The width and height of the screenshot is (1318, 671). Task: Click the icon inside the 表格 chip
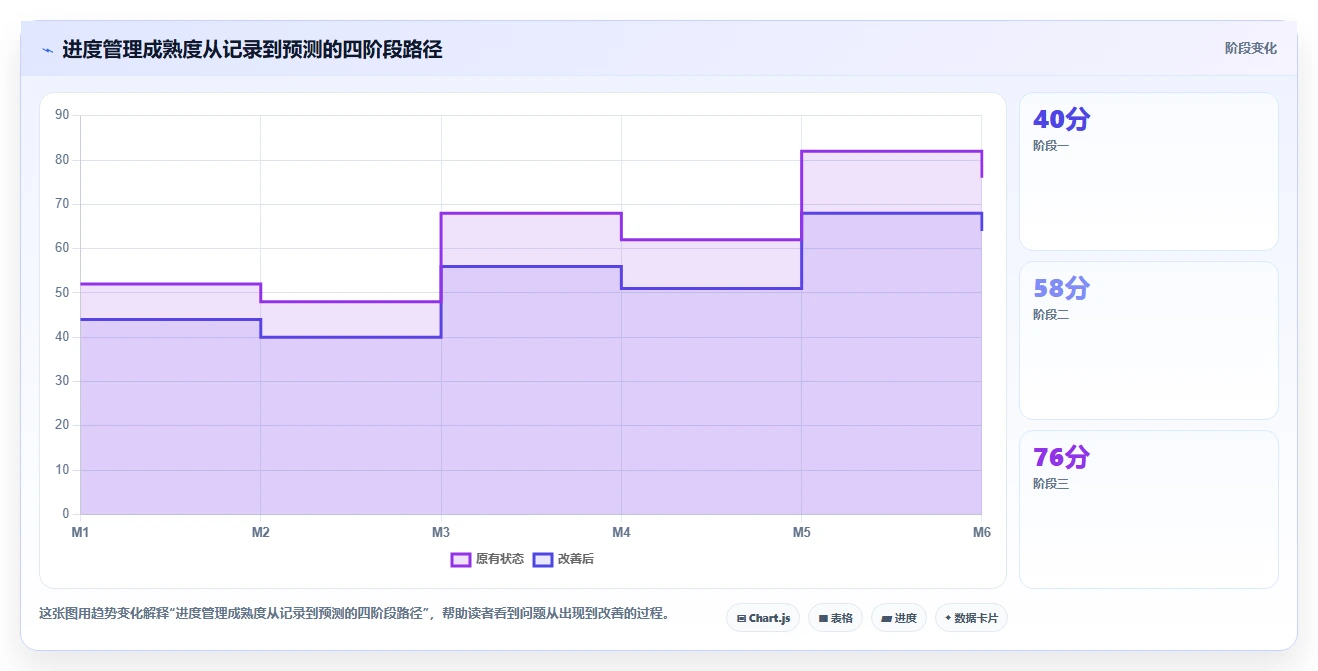(x=823, y=619)
